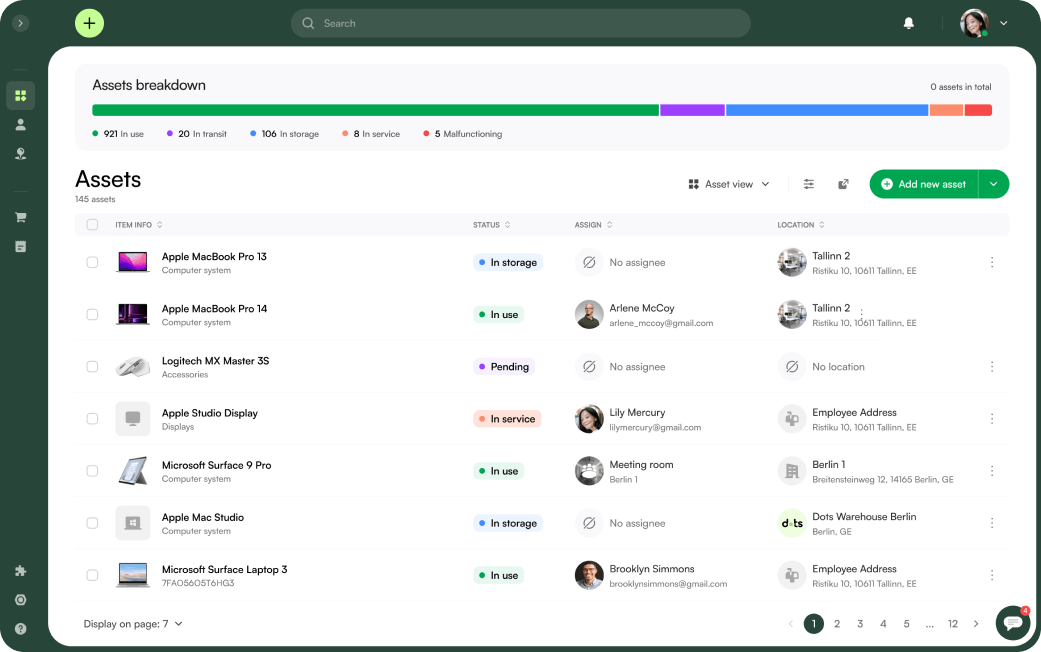Image resolution: width=1041 pixels, height=652 pixels.
Task: Click the Search field
Action: pyautogui.click(x=520, y=23)
